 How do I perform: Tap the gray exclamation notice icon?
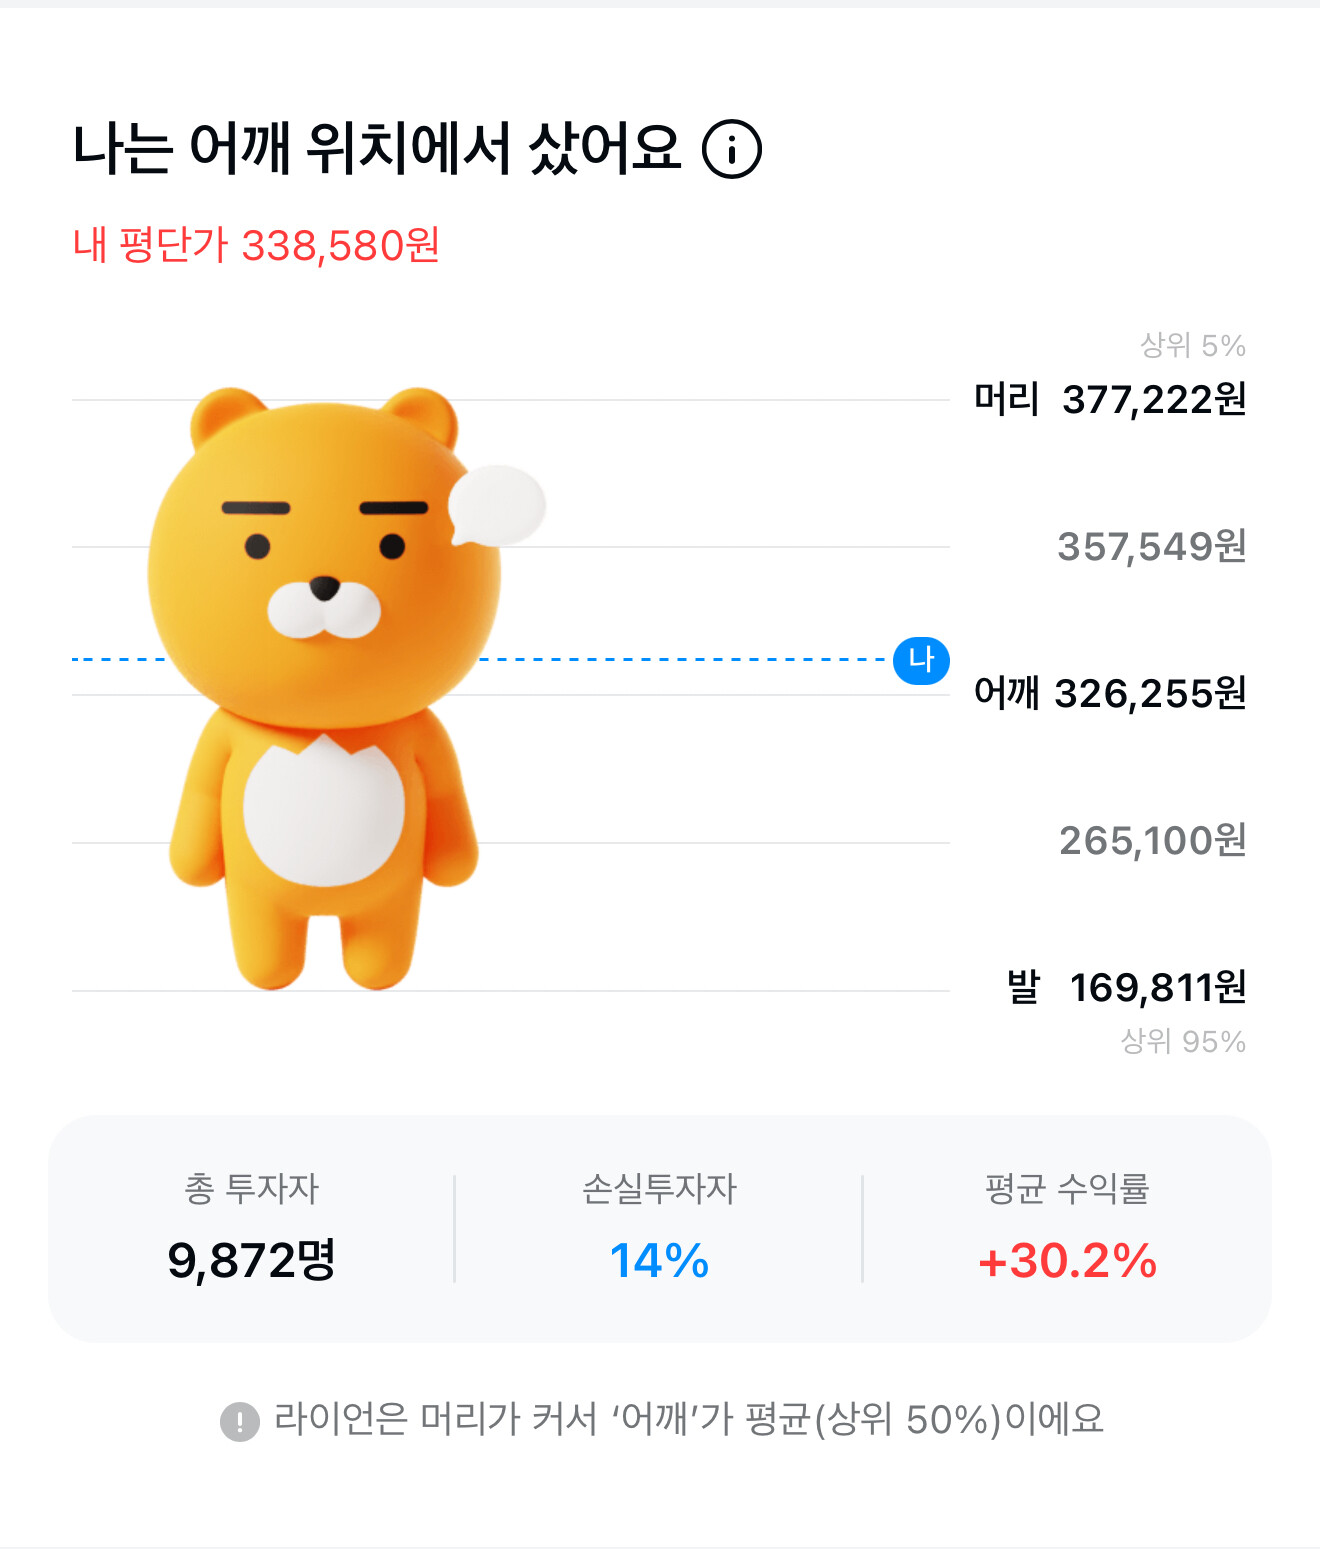[240, 1421]
